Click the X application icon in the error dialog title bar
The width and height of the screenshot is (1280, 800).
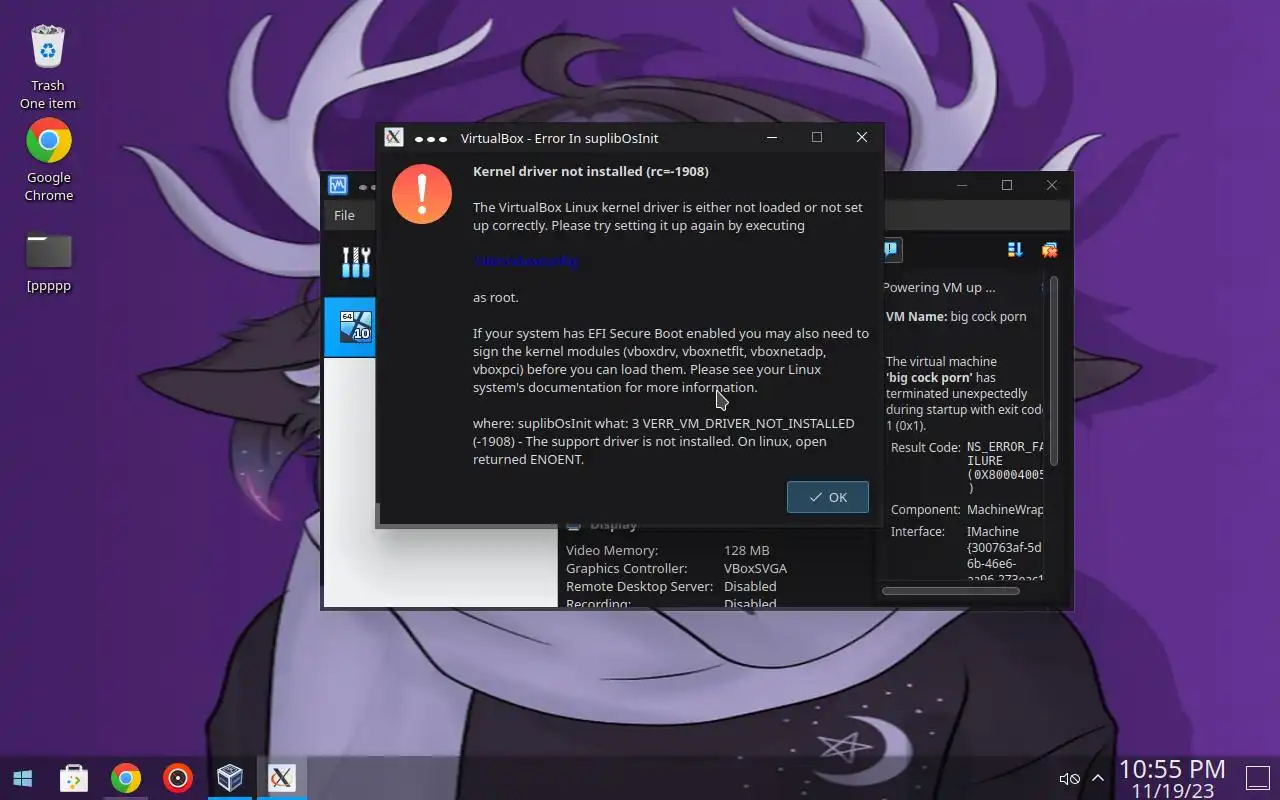pos(394,138)
